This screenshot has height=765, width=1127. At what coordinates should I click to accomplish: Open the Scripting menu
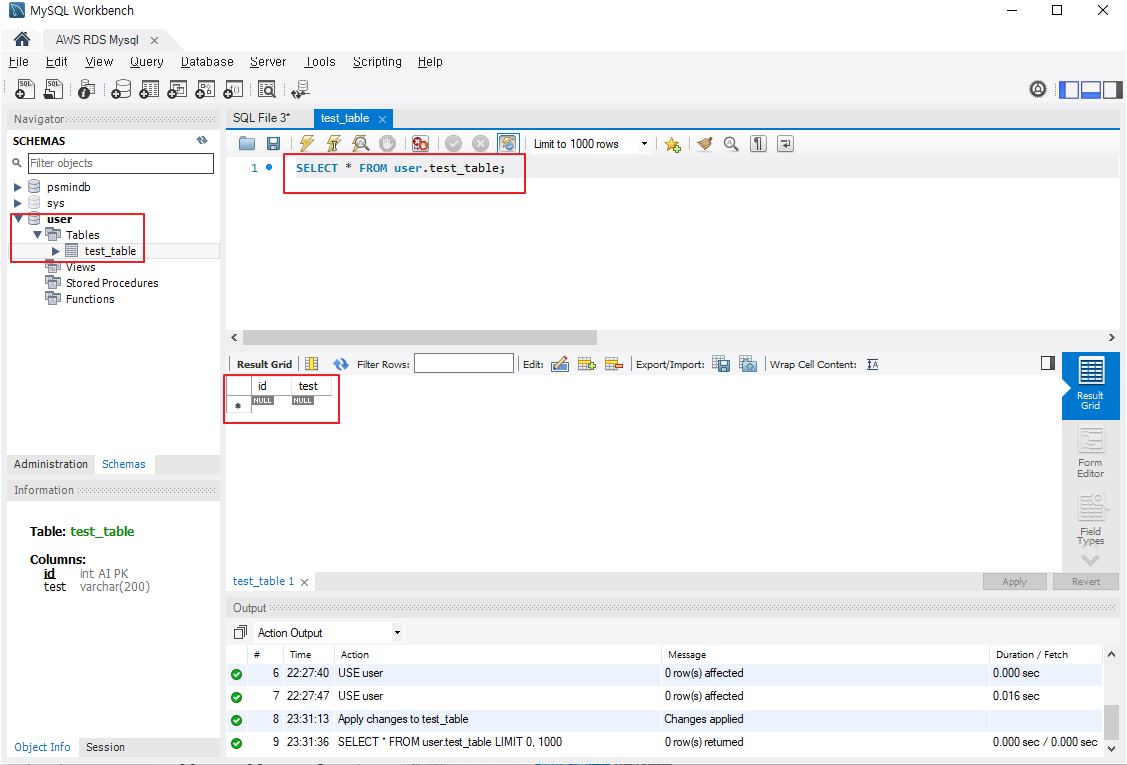[x=377, y=62]
